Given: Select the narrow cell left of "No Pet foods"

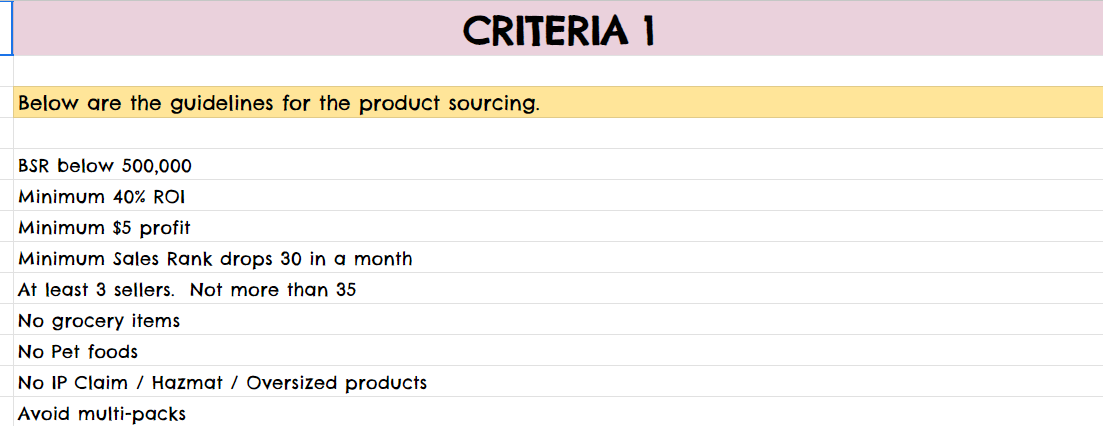Looking at the screenshot, I should [6, 351].
